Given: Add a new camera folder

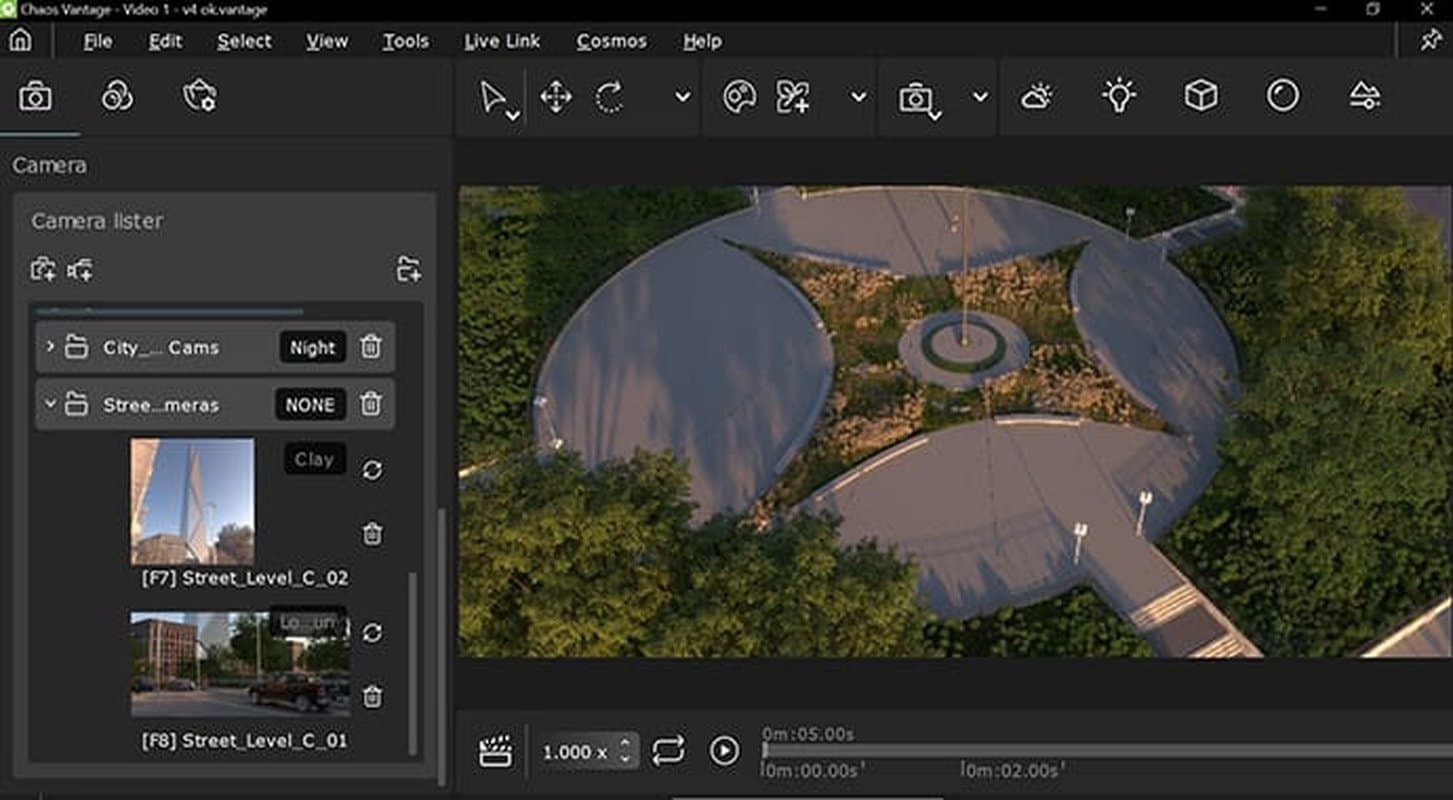Looking at the screenshot, I should 408,269.
